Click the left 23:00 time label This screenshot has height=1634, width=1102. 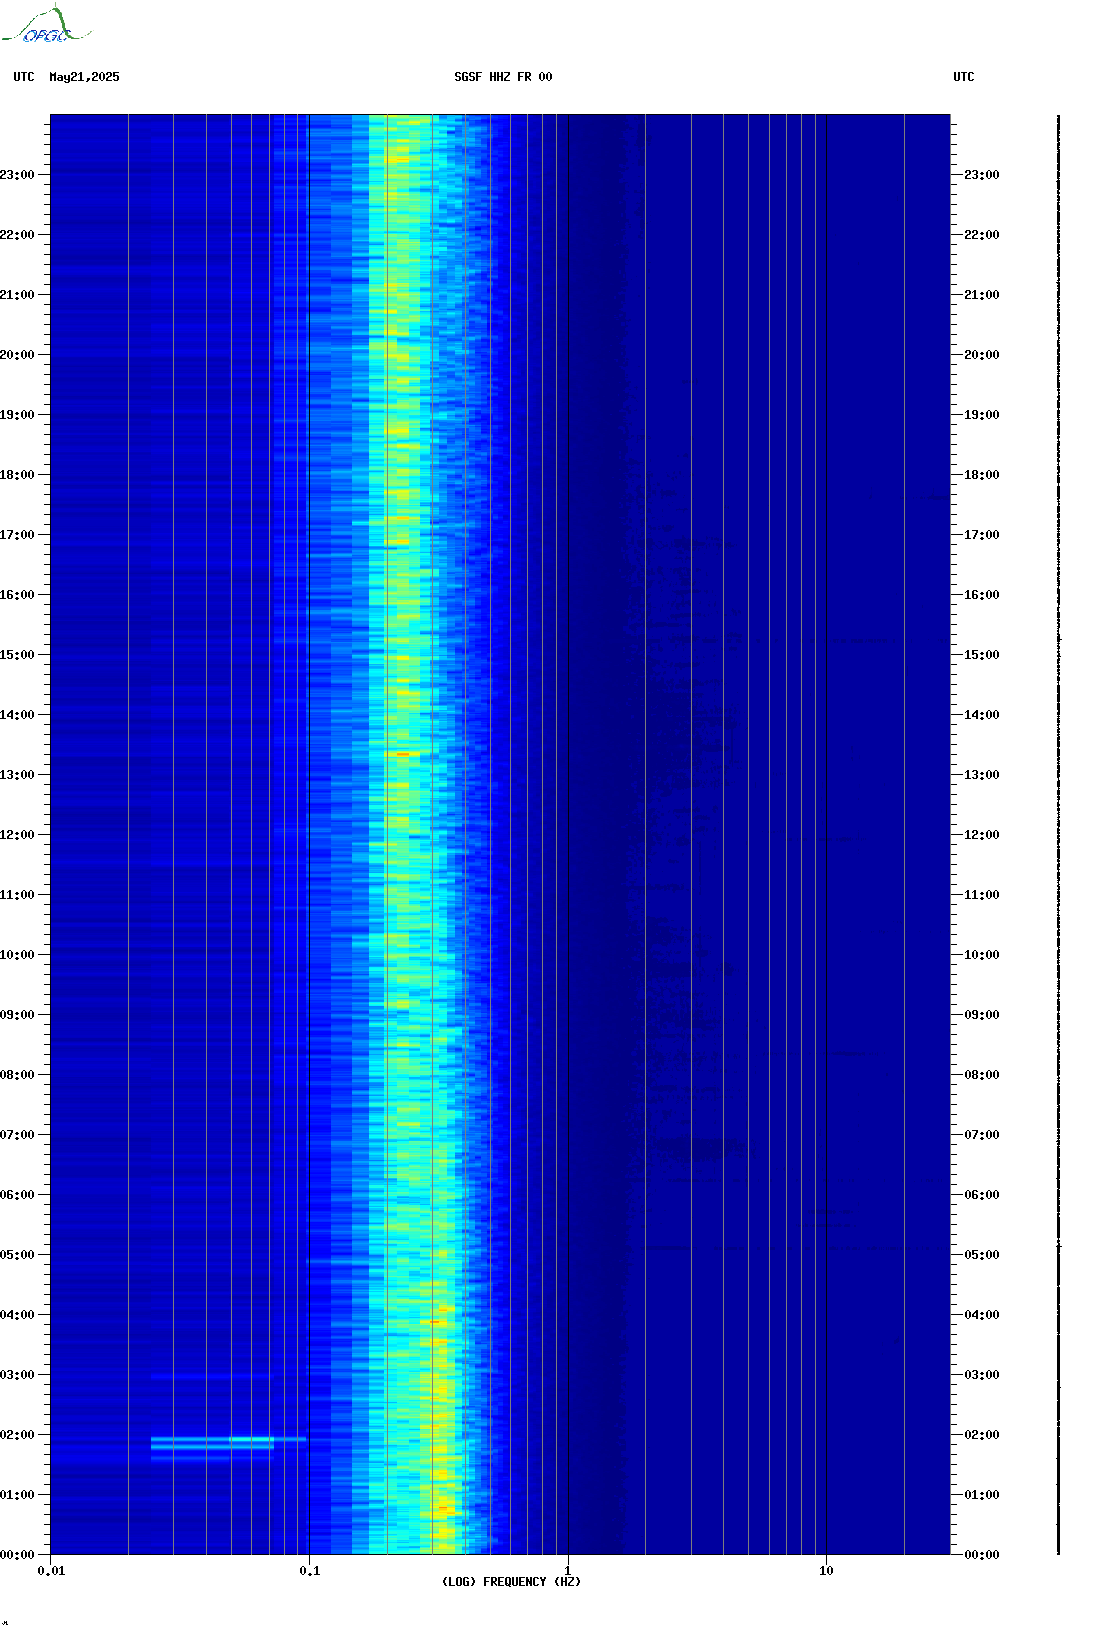pyautogui.click(x=17, y=175)
